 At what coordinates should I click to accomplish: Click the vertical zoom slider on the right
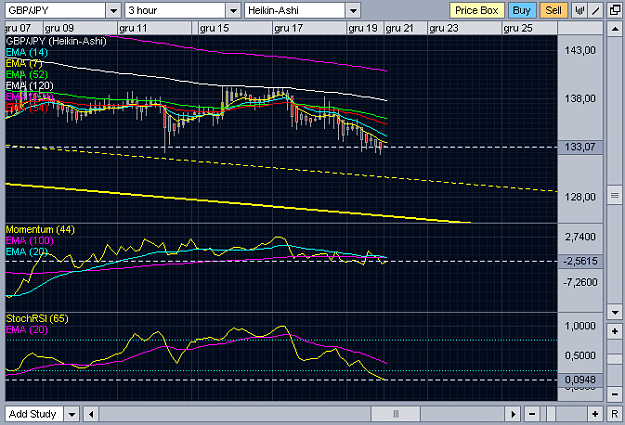click(x=615, y=358)
